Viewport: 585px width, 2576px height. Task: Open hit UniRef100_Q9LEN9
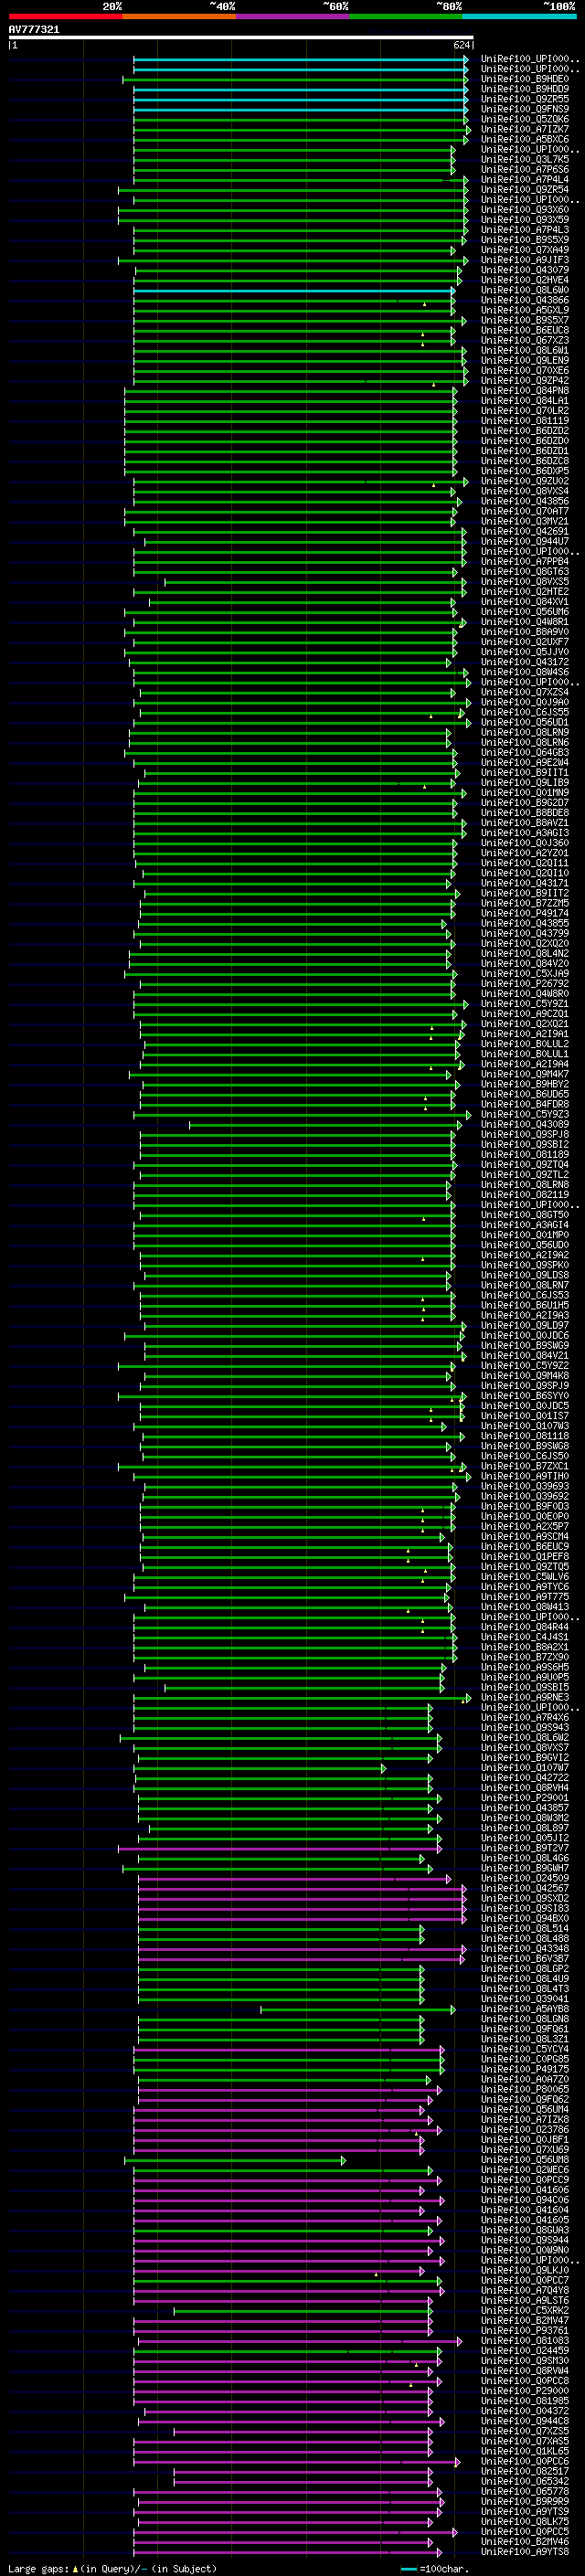click(524, 360)
